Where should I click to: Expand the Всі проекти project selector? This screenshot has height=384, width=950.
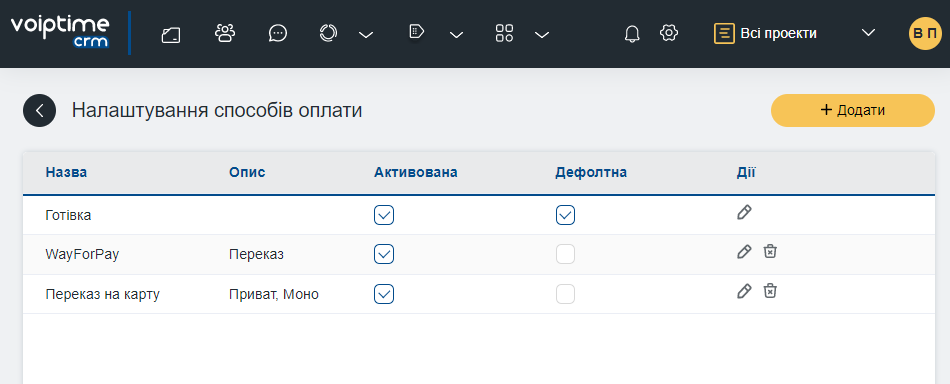tap(868, 33)
